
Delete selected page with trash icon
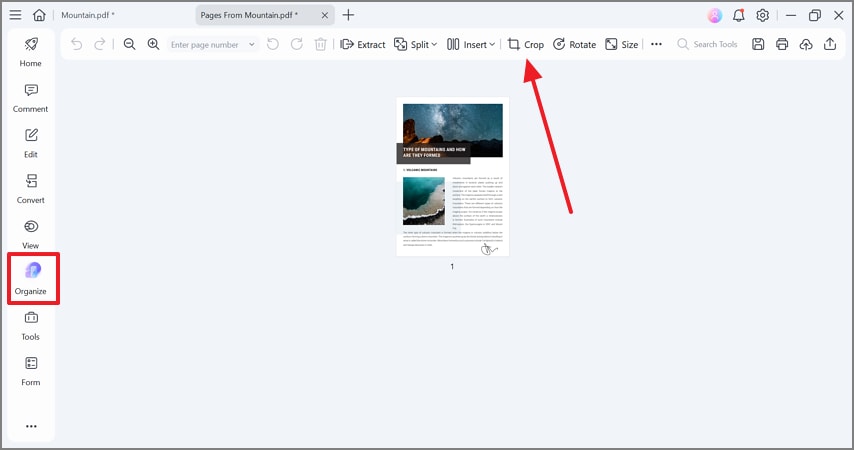tap(321, 44)
